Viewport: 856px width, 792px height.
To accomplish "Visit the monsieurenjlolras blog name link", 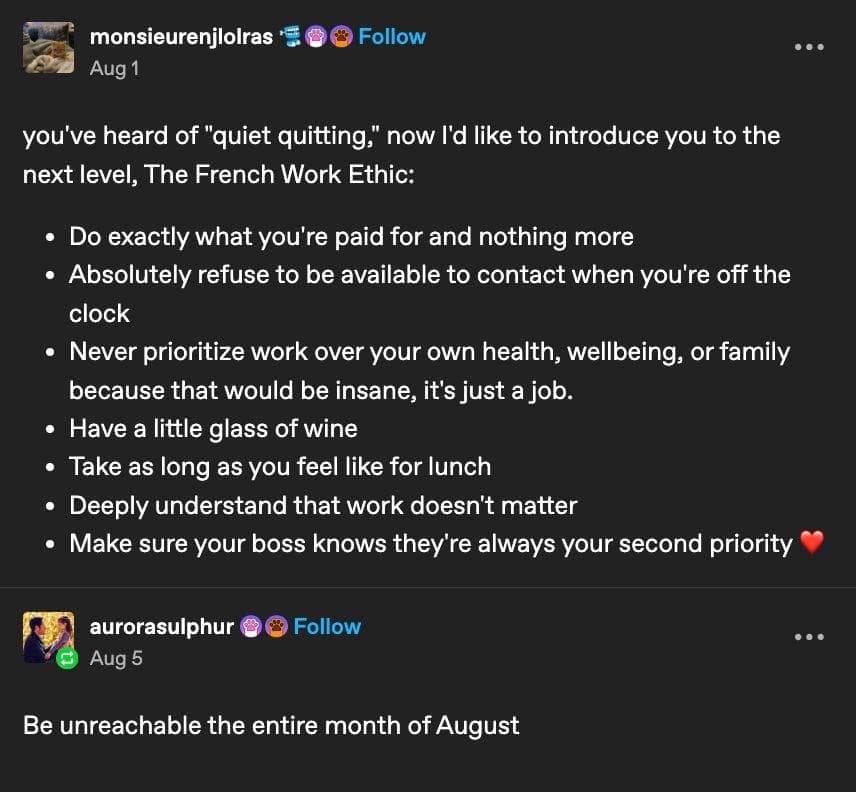I will pos(181,37).
